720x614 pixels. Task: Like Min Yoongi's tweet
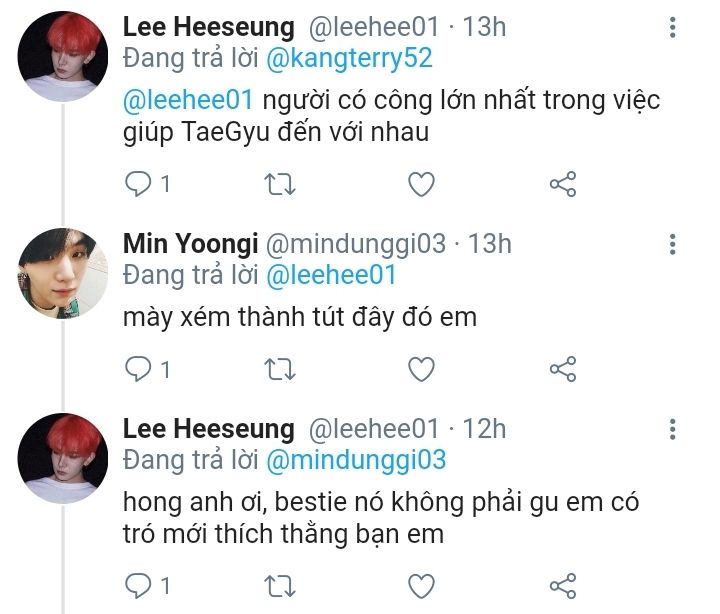(422, 369)
